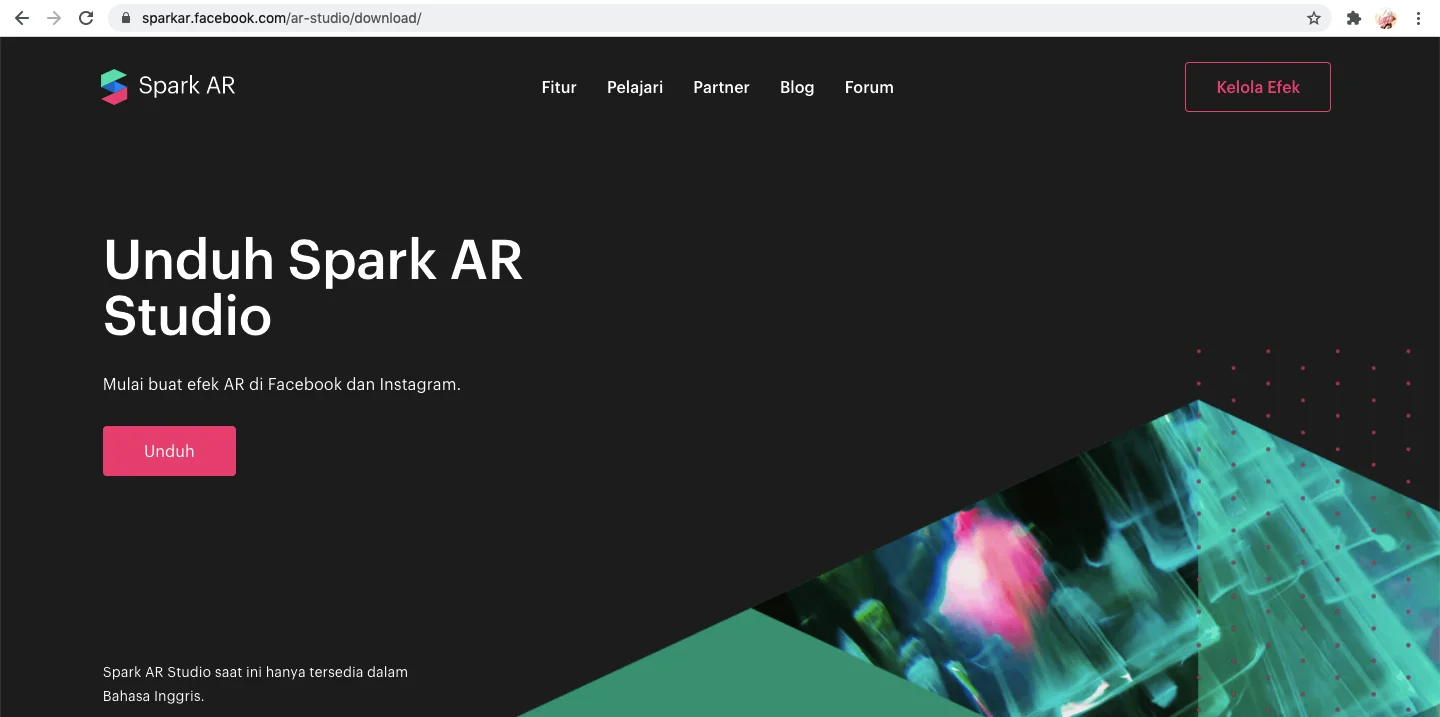Click the Spark AR logo icon
The width and height of the screenshot is (1440, 717).
pyautogui.click(x=114, y=87)
